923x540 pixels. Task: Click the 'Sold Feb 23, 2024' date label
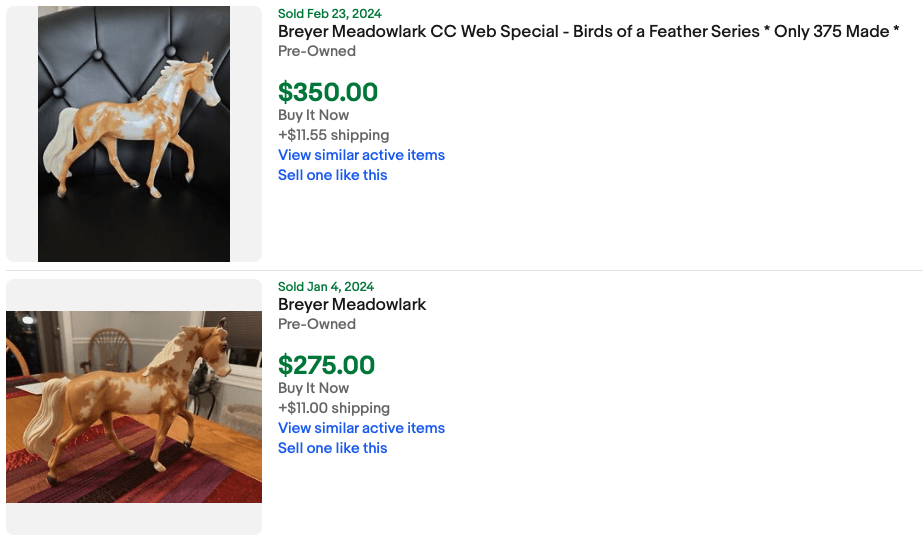pyautogui.click(x=329, y=14)
